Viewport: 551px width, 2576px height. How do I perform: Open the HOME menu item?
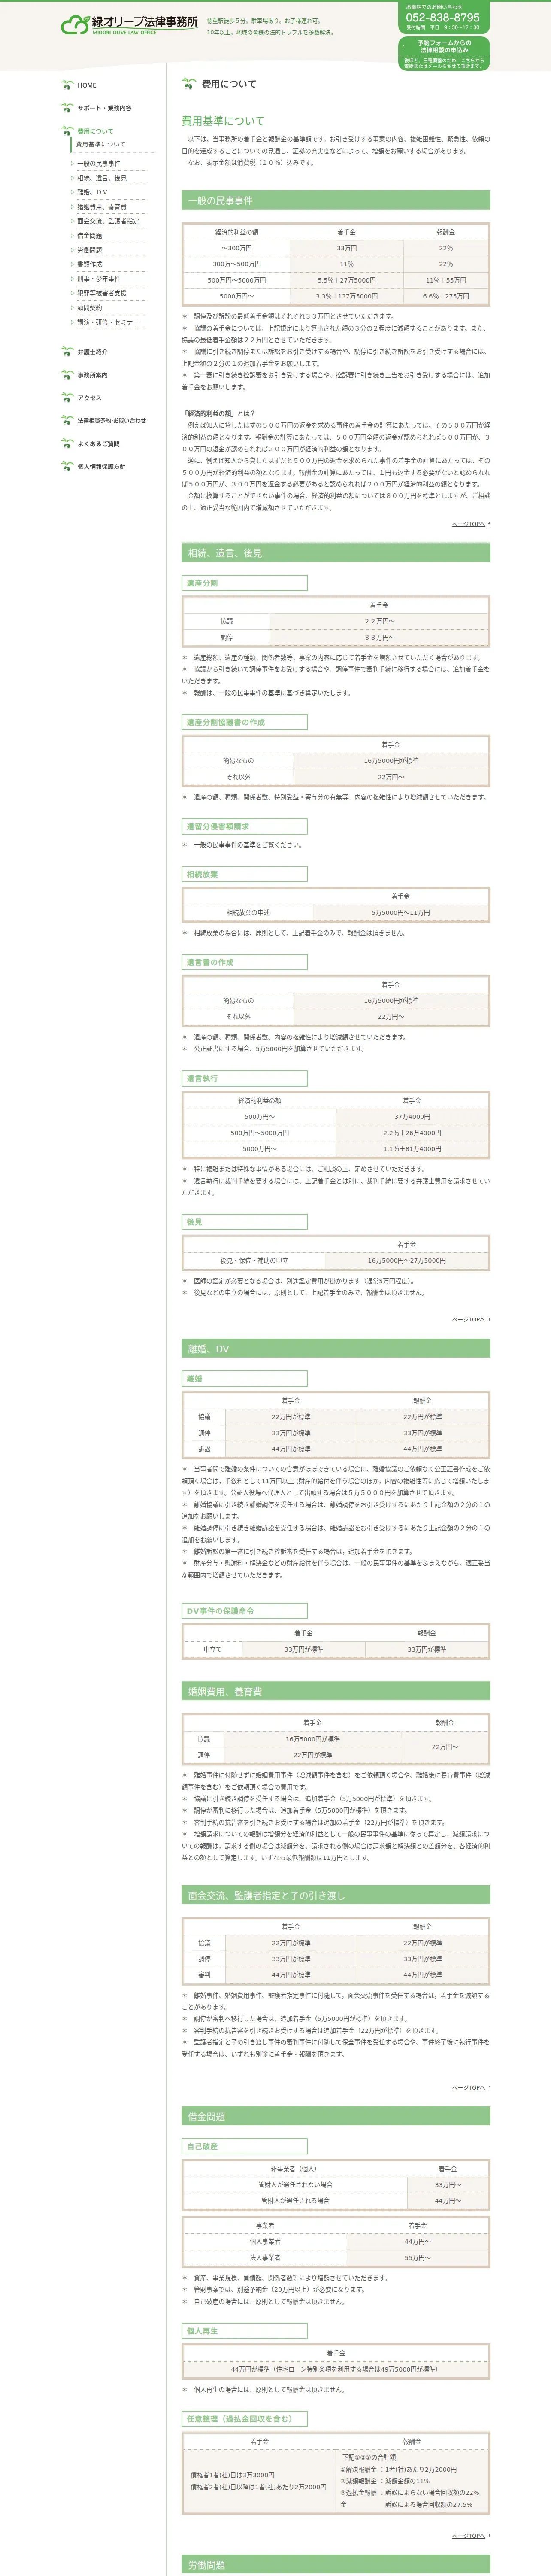(x=87, y=85)
